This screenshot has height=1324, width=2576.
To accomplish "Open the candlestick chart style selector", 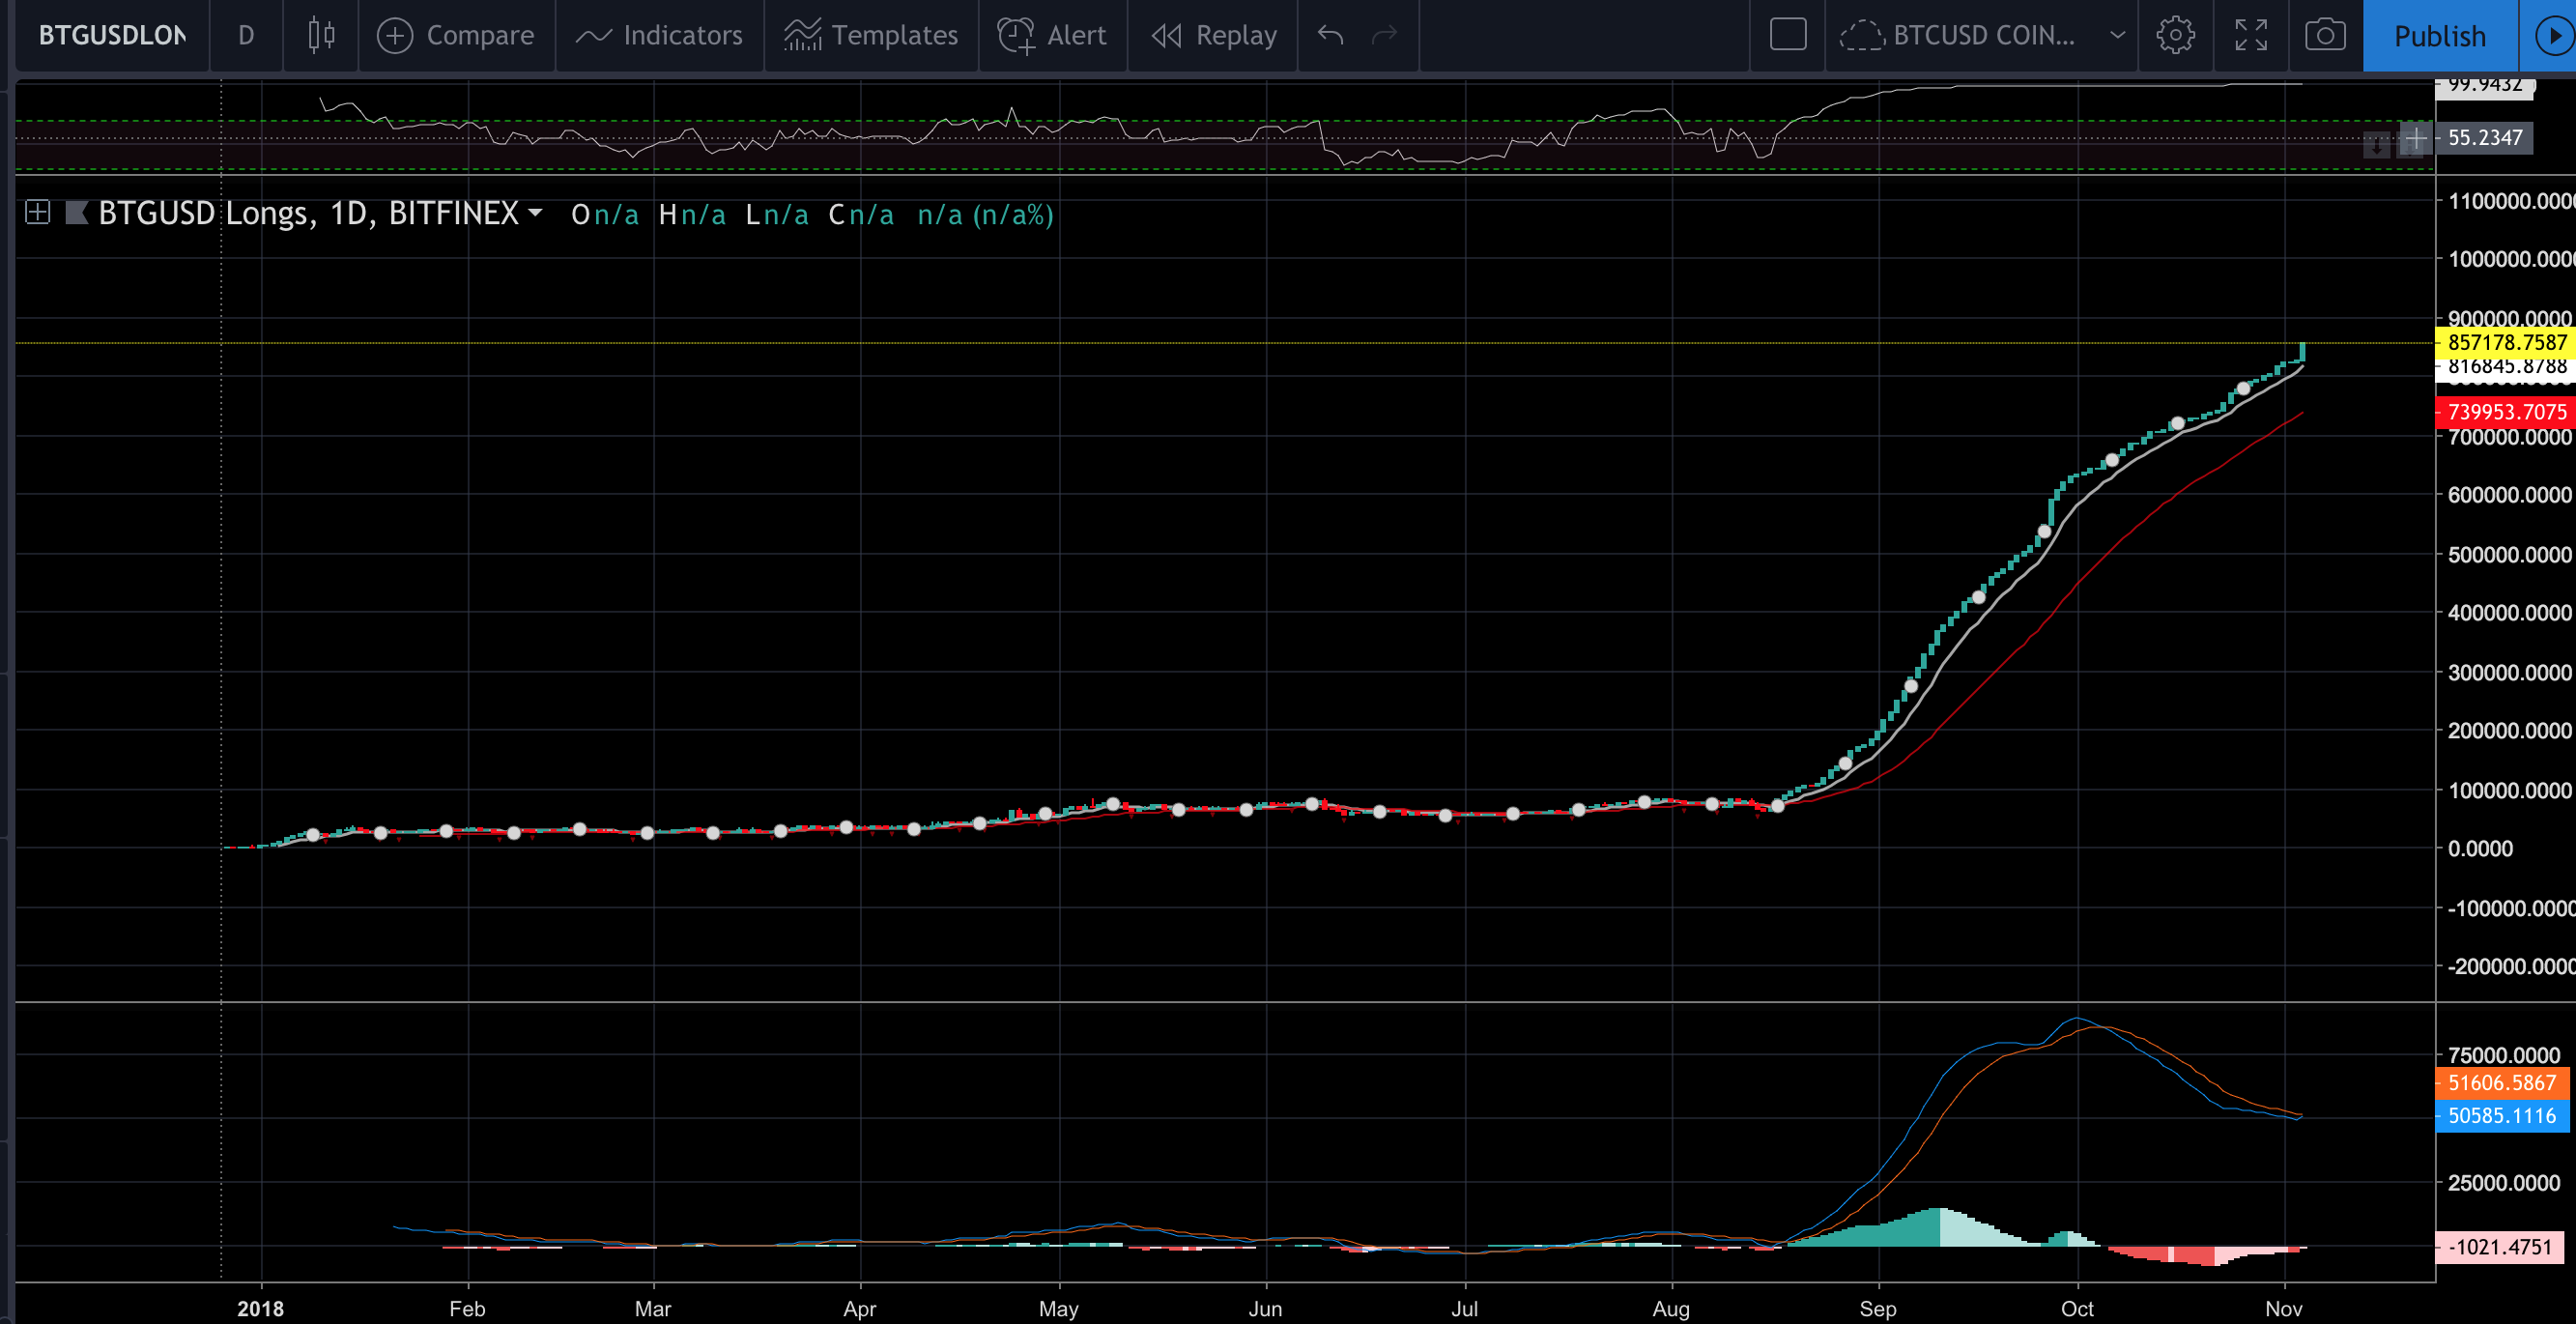I will tap(321, 36).
